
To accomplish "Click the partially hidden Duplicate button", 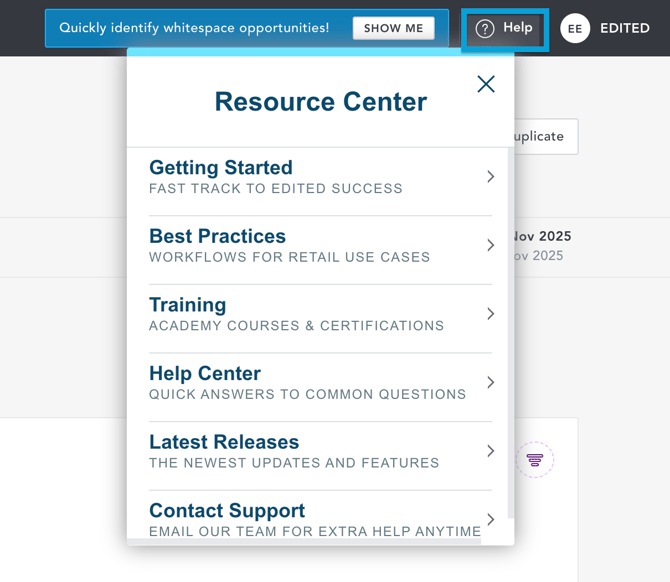I will coord(545,137).
